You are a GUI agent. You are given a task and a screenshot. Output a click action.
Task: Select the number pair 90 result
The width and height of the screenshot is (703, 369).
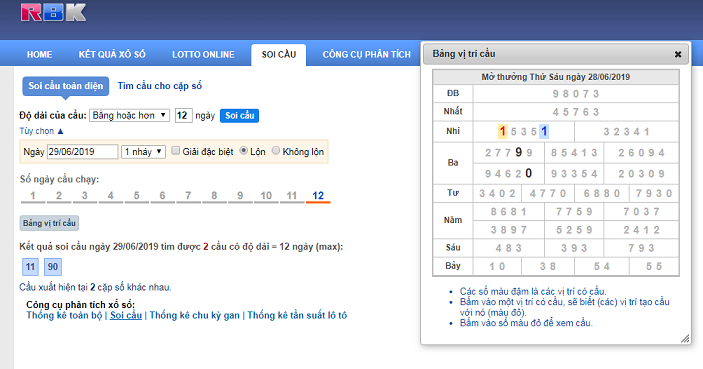click(53, 267)
